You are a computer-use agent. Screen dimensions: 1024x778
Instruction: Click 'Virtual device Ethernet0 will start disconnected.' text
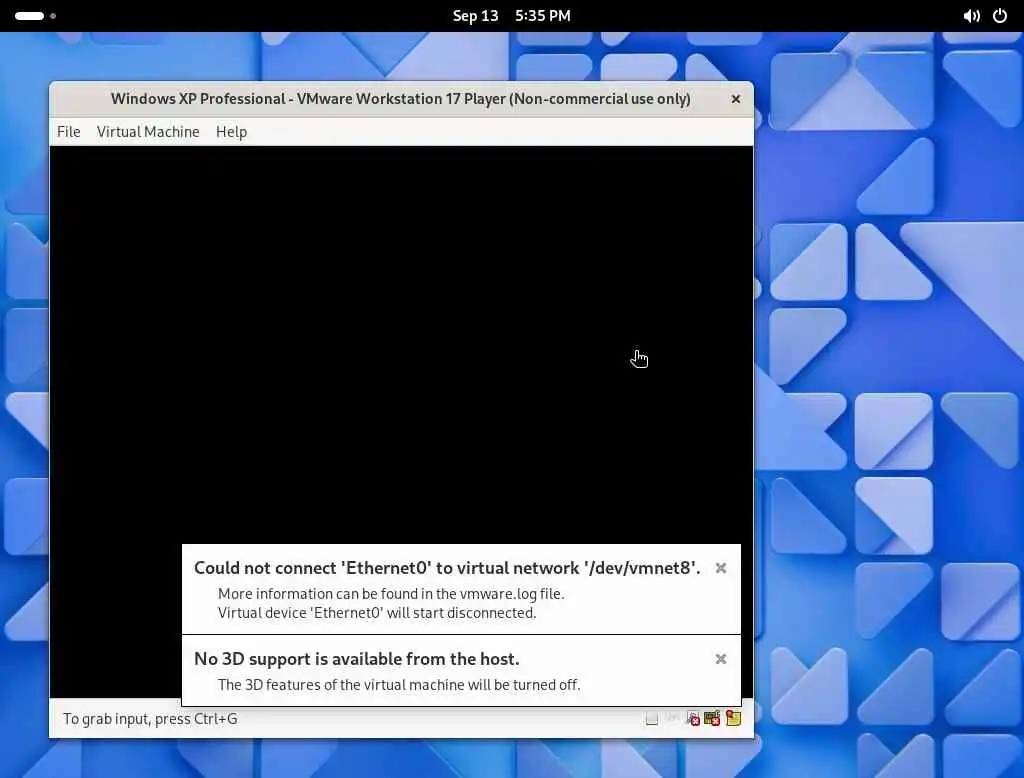click(x=377, y=613)
